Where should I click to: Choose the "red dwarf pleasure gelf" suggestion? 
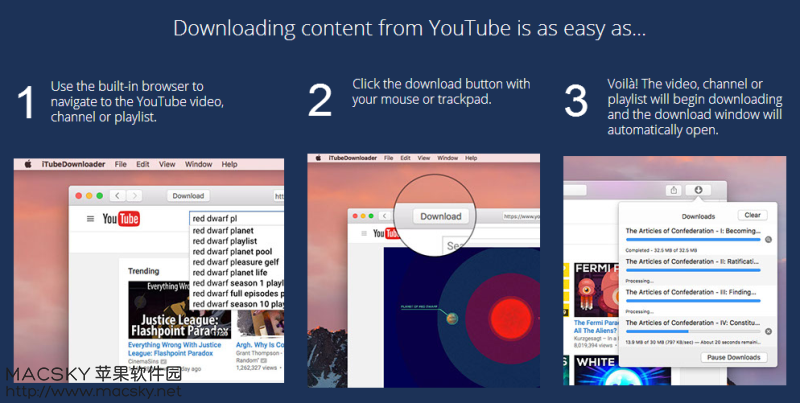[236, 262]
